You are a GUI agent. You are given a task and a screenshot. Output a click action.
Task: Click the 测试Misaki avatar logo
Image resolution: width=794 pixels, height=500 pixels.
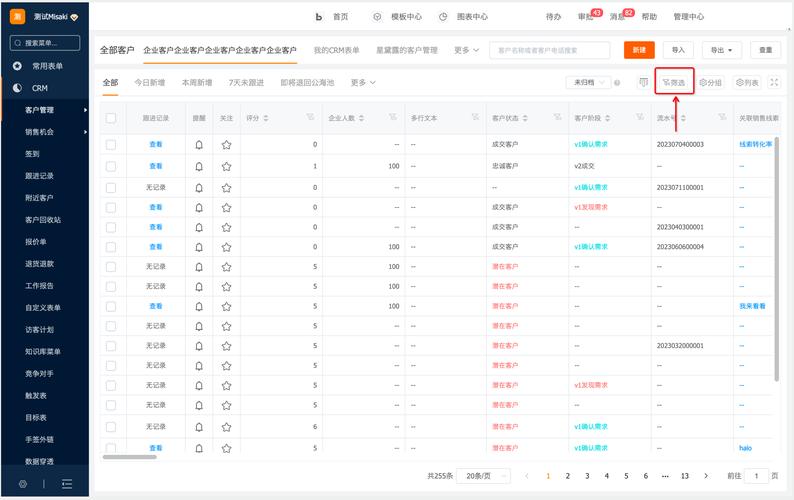[17, 16]
